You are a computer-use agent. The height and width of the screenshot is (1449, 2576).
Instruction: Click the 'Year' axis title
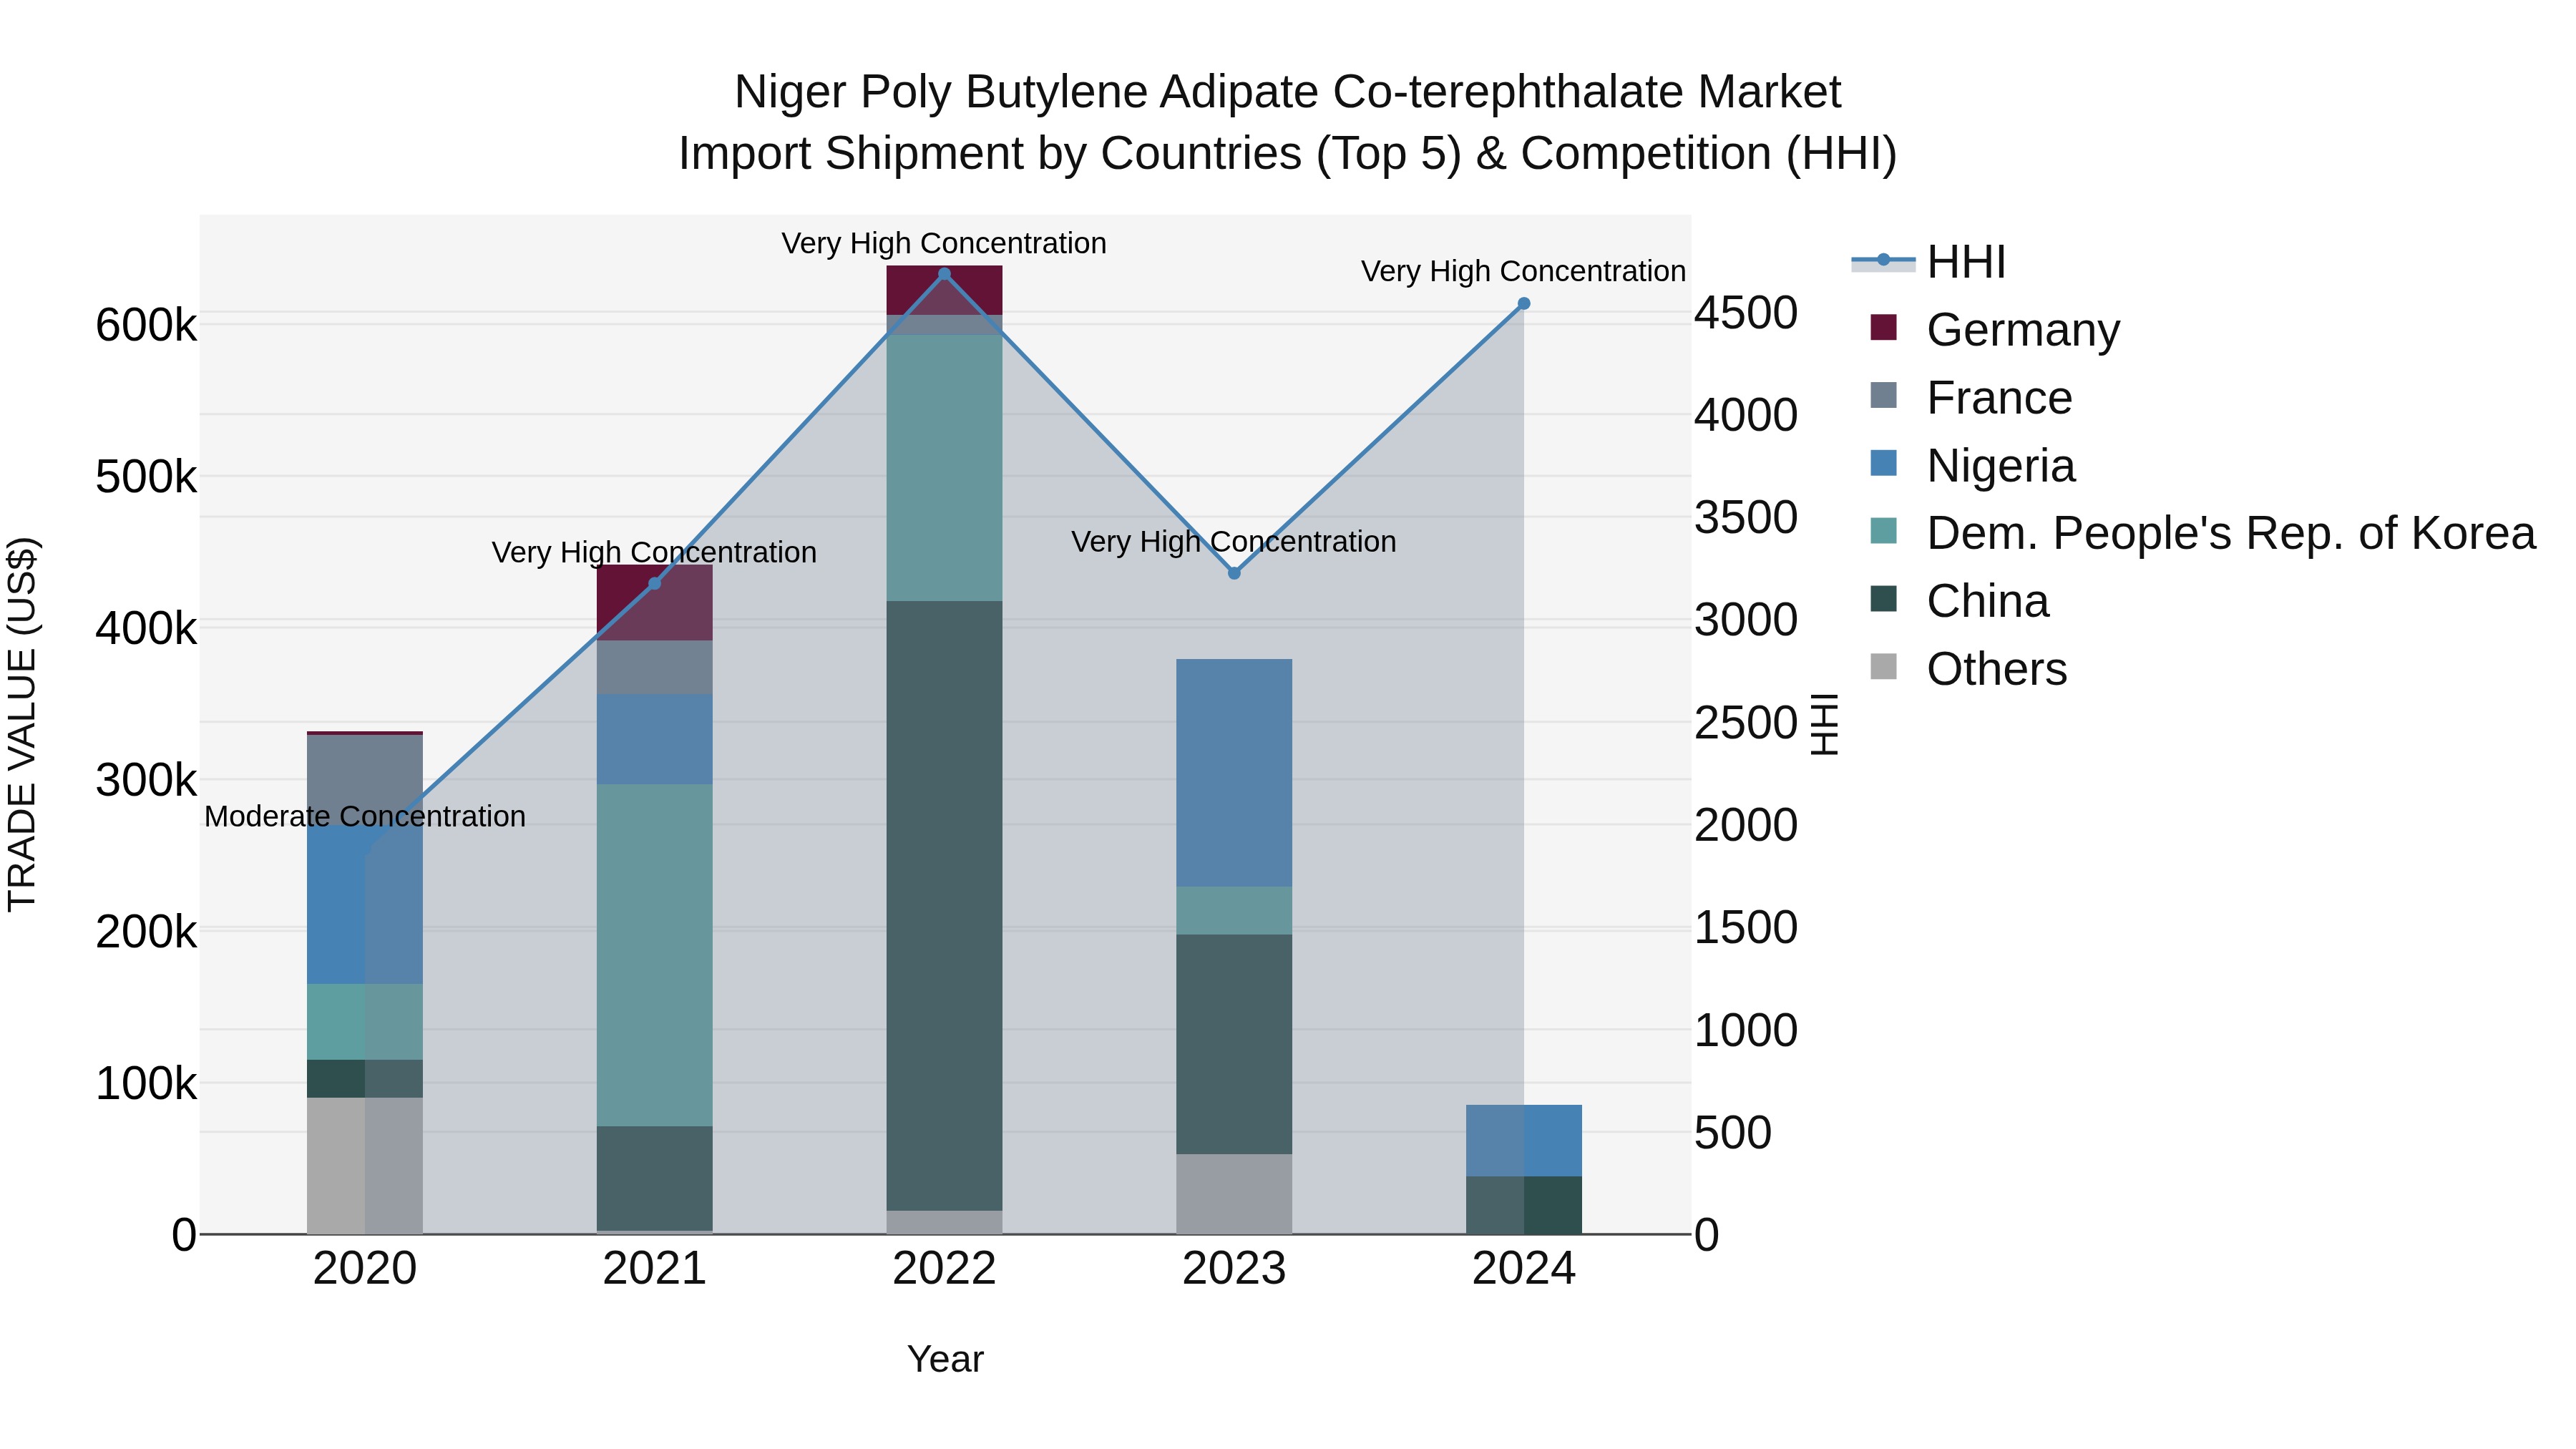point(945,1360)
